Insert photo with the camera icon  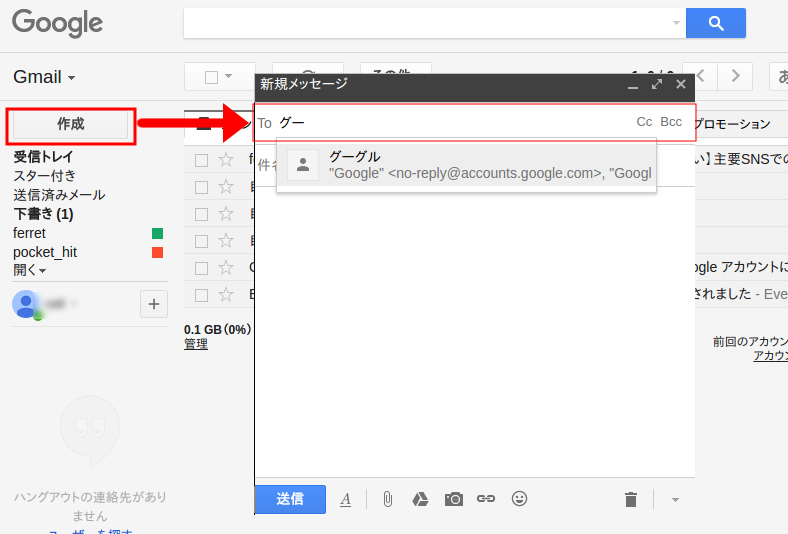(x=454, y=499)
